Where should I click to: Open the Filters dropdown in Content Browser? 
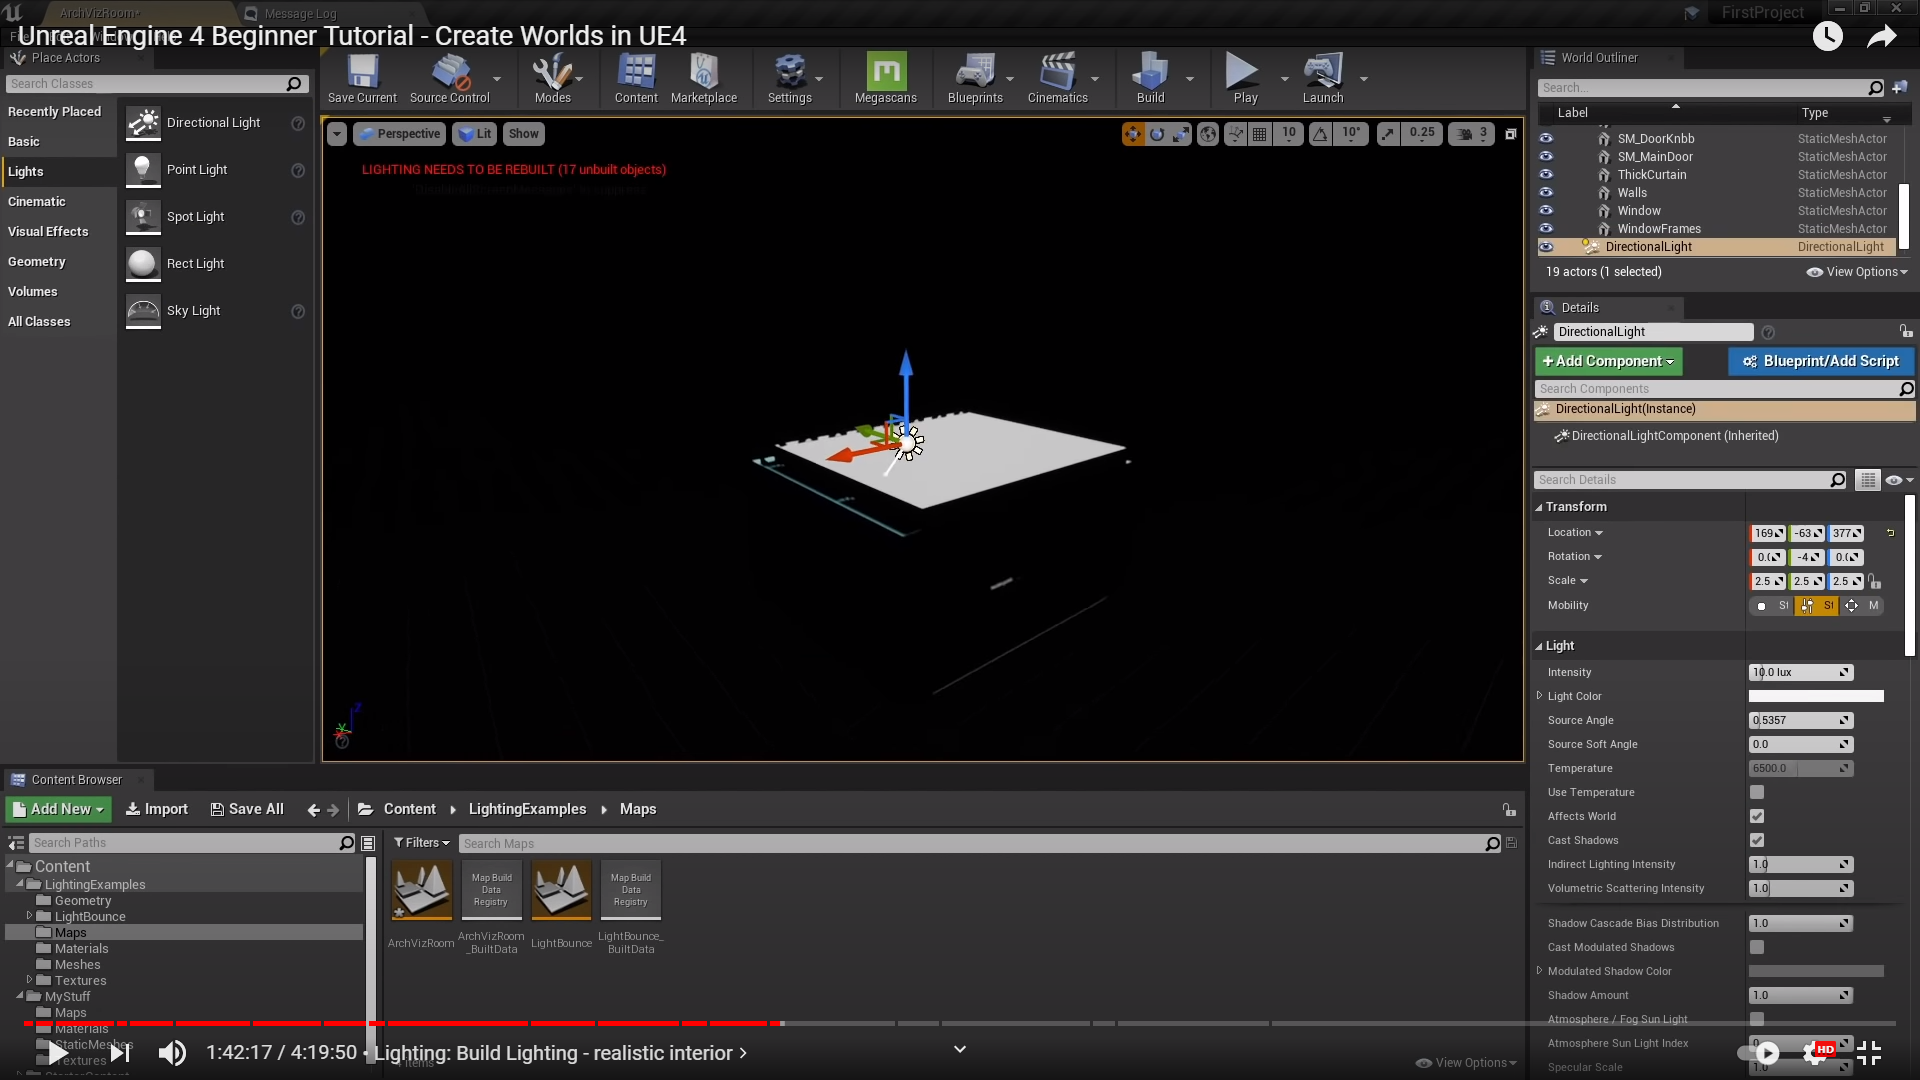pos(422,843)
